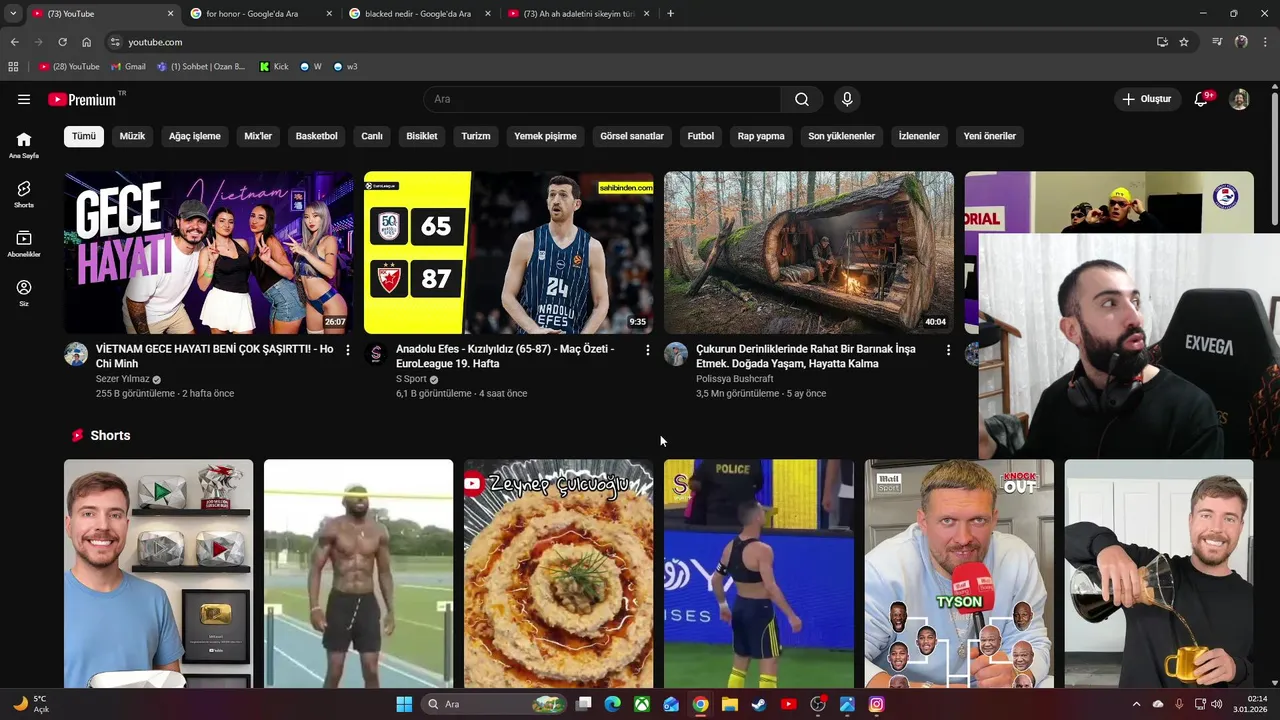Open the YouTube hamburger guide menu

coord(24,99)
